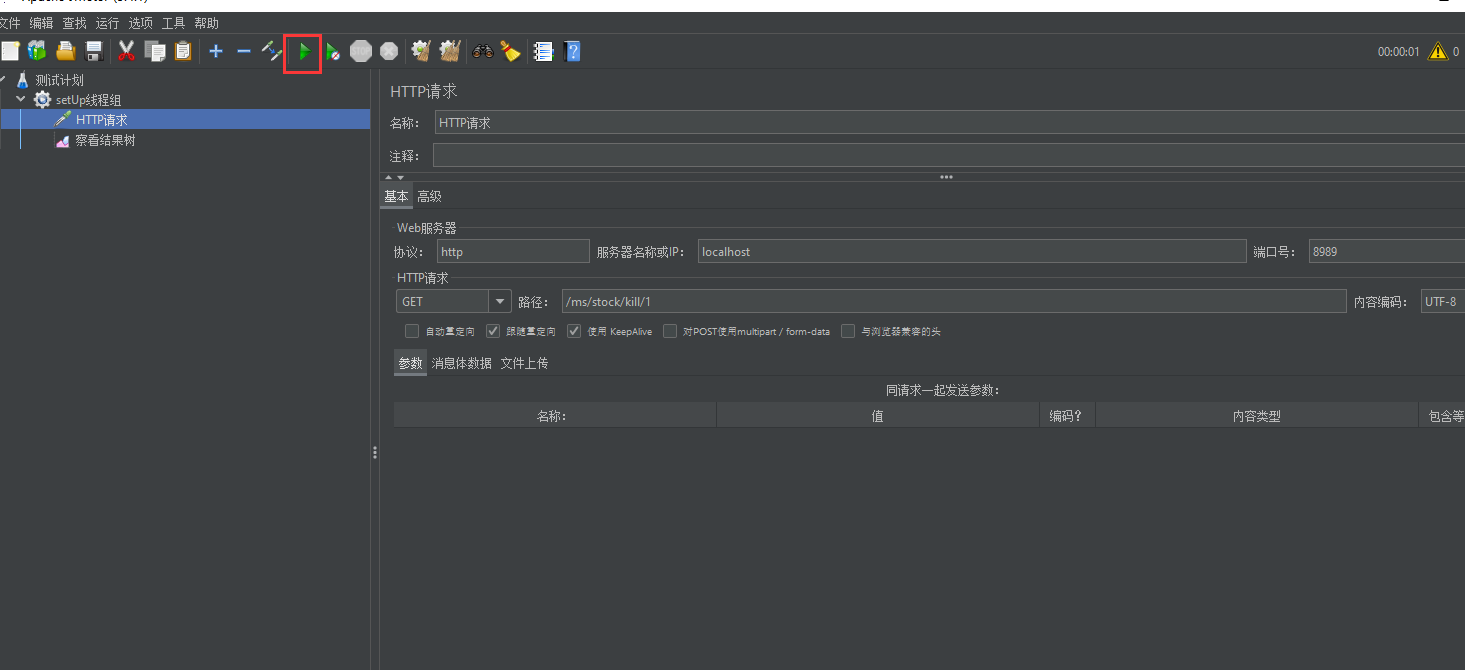1465x670 pixels.
Task: Click the vertical splitter handle between the panels
Action: pyautogui.click(x=375, y=452)
